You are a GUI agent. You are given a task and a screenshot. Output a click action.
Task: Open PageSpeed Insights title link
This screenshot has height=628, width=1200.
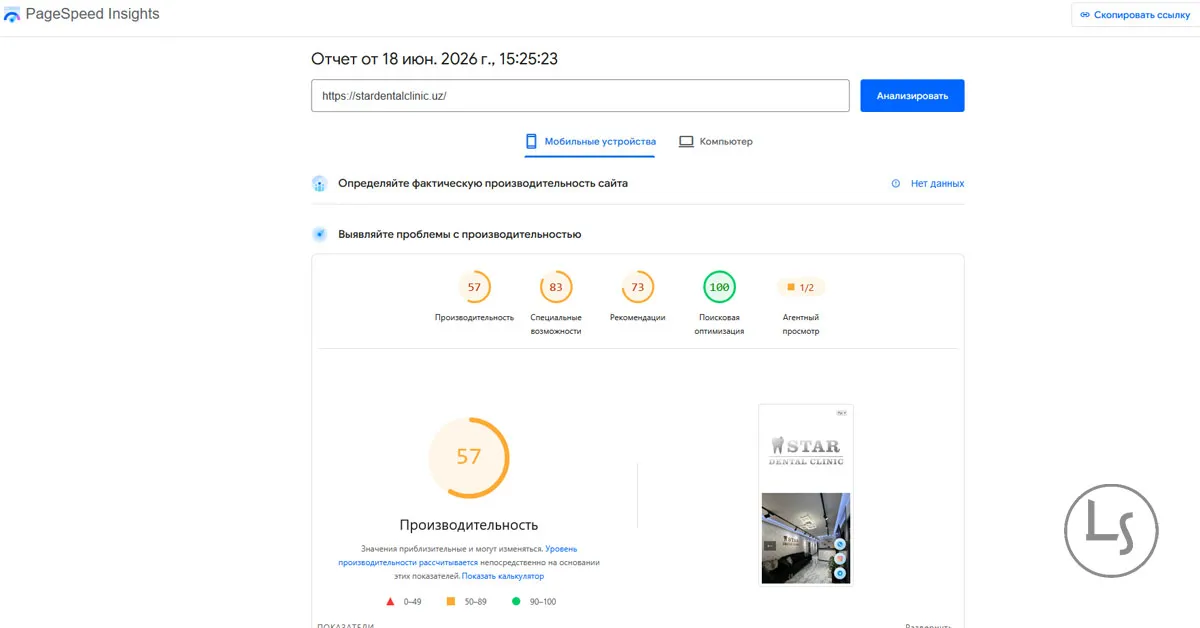[92, 15]
